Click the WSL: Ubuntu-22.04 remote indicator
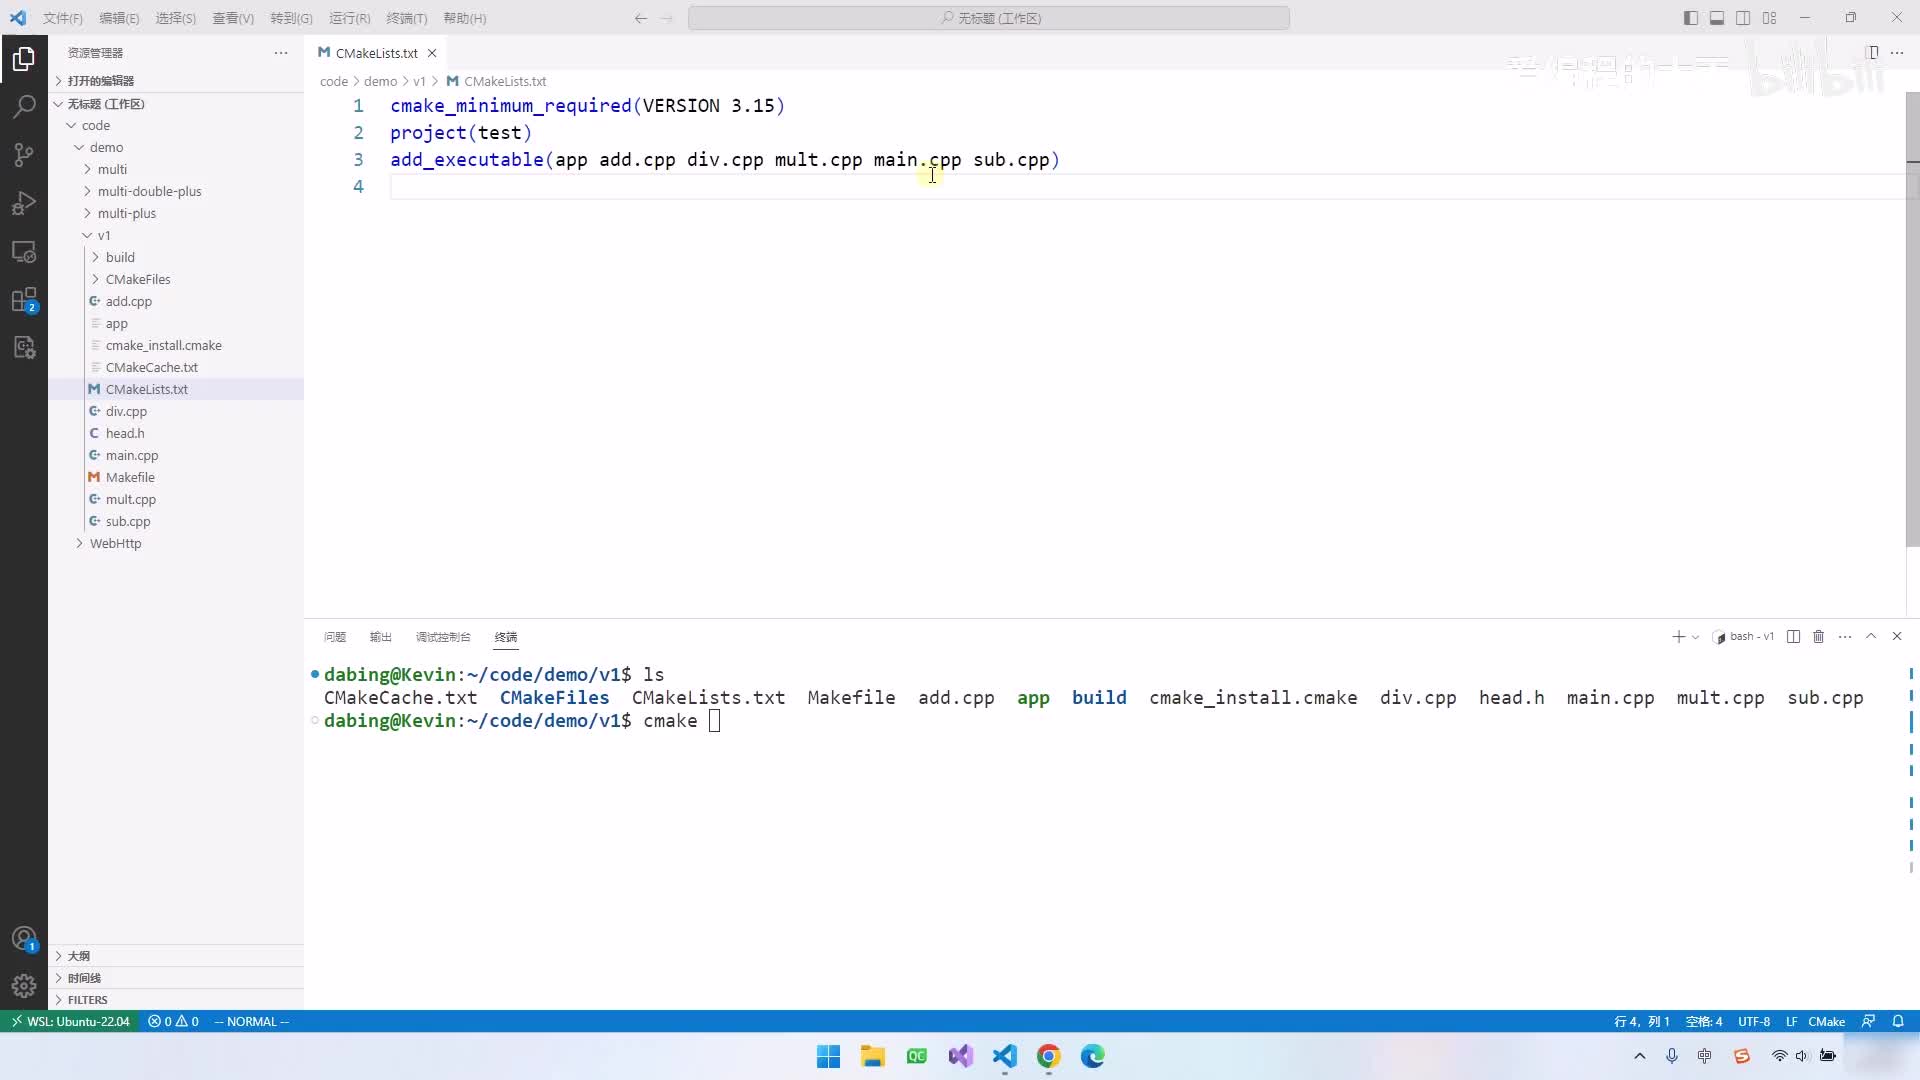The height and width of the screenshot is (1080, 1920). [x=70, y=1021]
